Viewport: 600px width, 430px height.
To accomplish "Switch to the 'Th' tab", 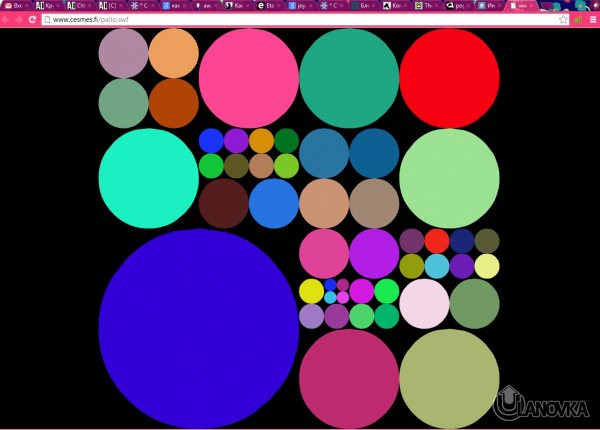I will [x=426, y=5].
